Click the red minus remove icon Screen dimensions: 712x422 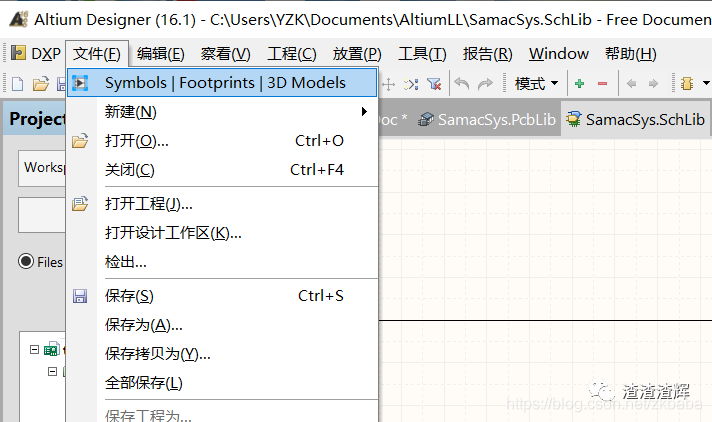point(602,84)
